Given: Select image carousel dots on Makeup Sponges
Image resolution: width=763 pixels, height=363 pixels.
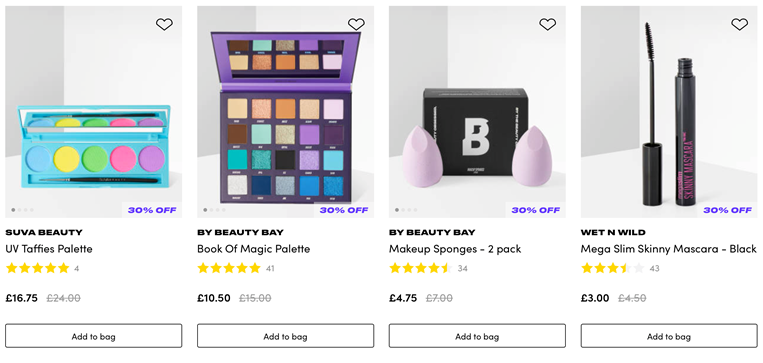Looking at the screenshot, I should (x=406, y=210).
